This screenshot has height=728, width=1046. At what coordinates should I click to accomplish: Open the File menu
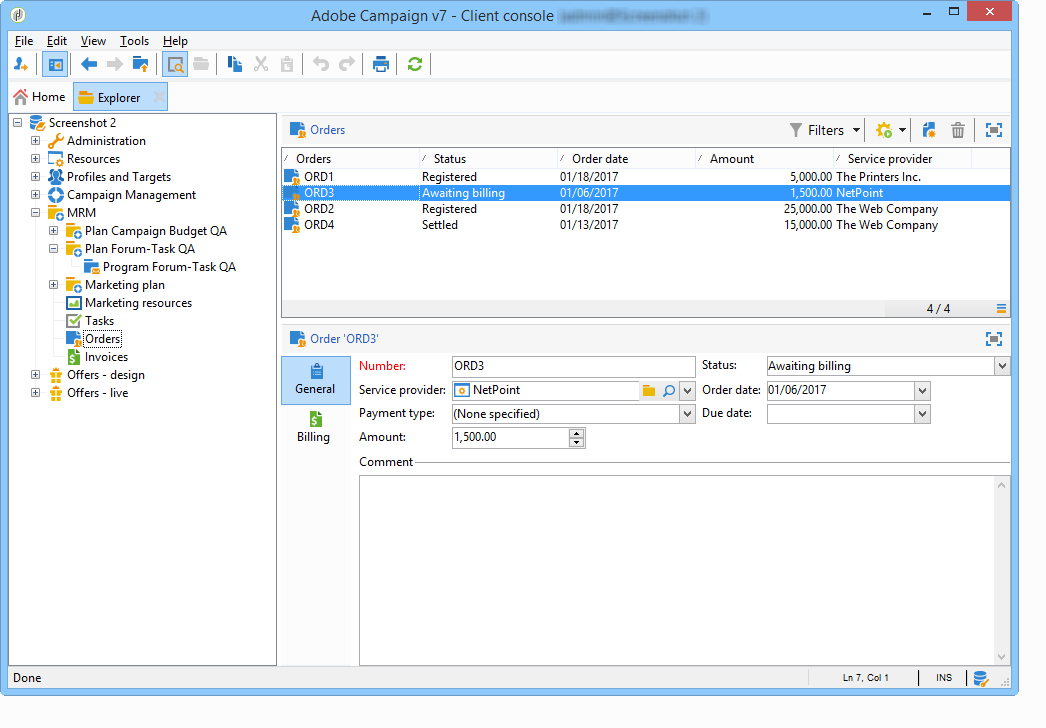point(24,41)
